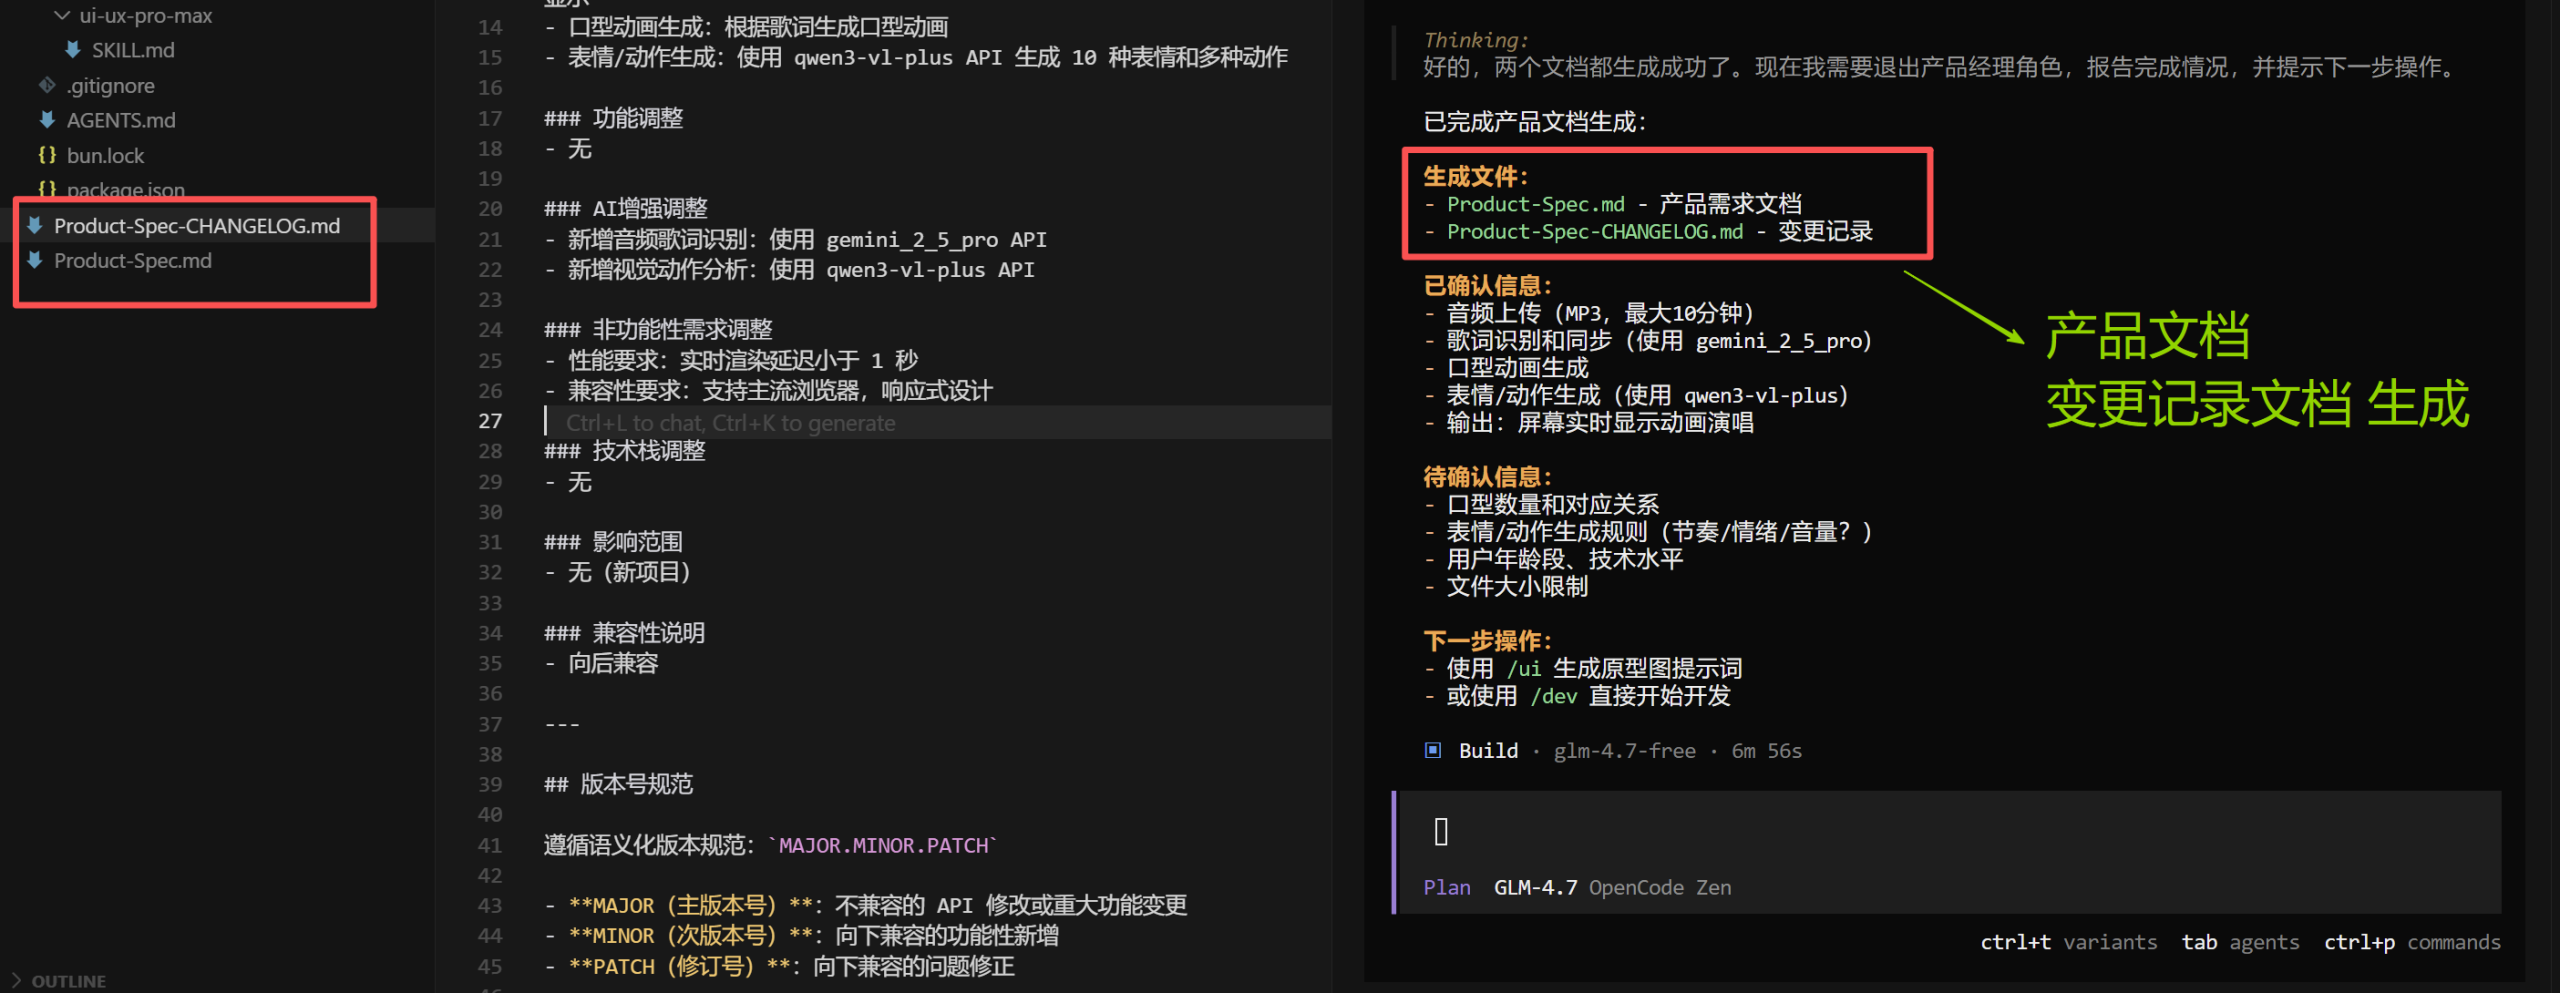The width and height of the screenshot is (2560, 993).
Task: Open Product-Spec-CHANGELOG.md from the explorer
Action: (x=197, y=225)
